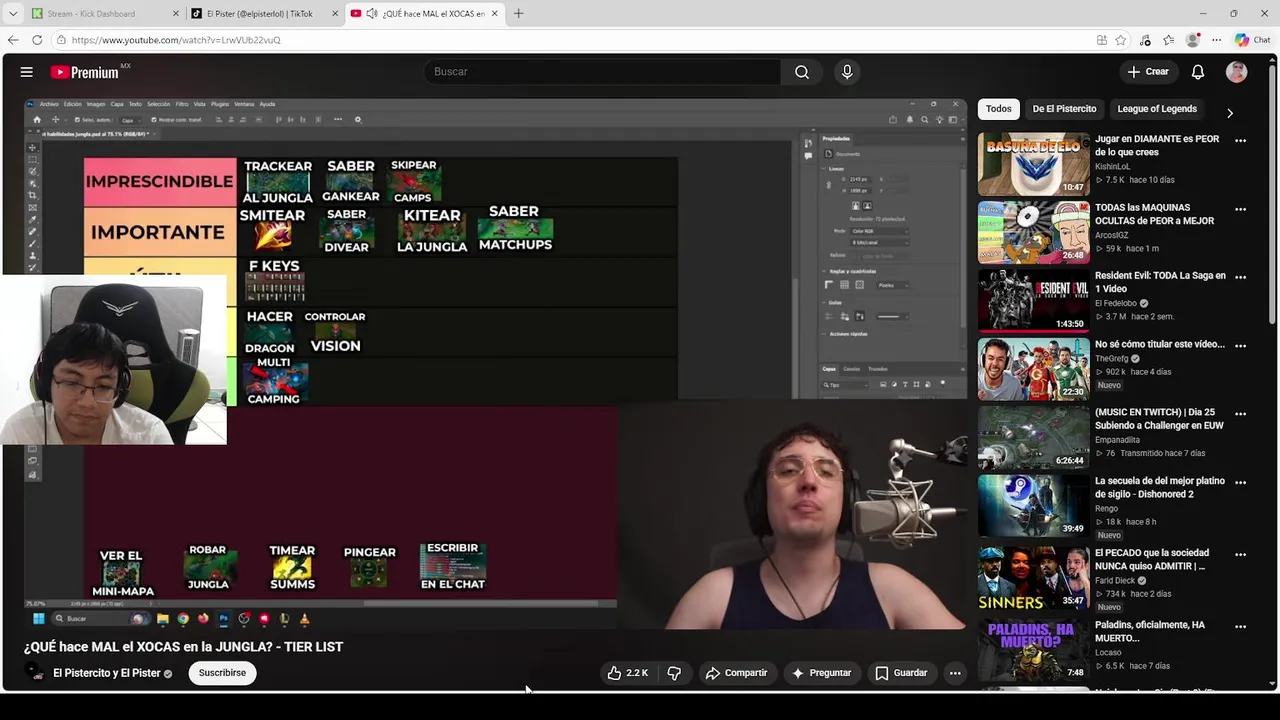Open TODAS las MAQUINAS OCULTAS thumbnail

(x=1033, y=232)
